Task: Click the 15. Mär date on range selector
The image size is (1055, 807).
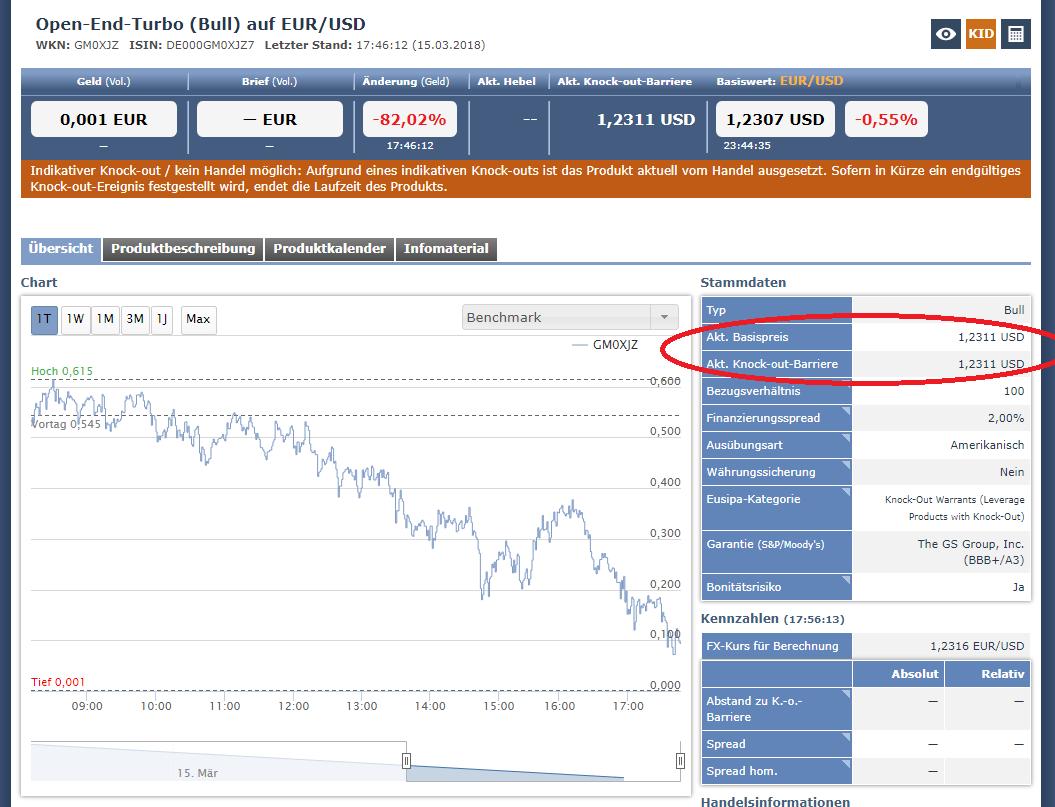Action: (x=197, y=773)
